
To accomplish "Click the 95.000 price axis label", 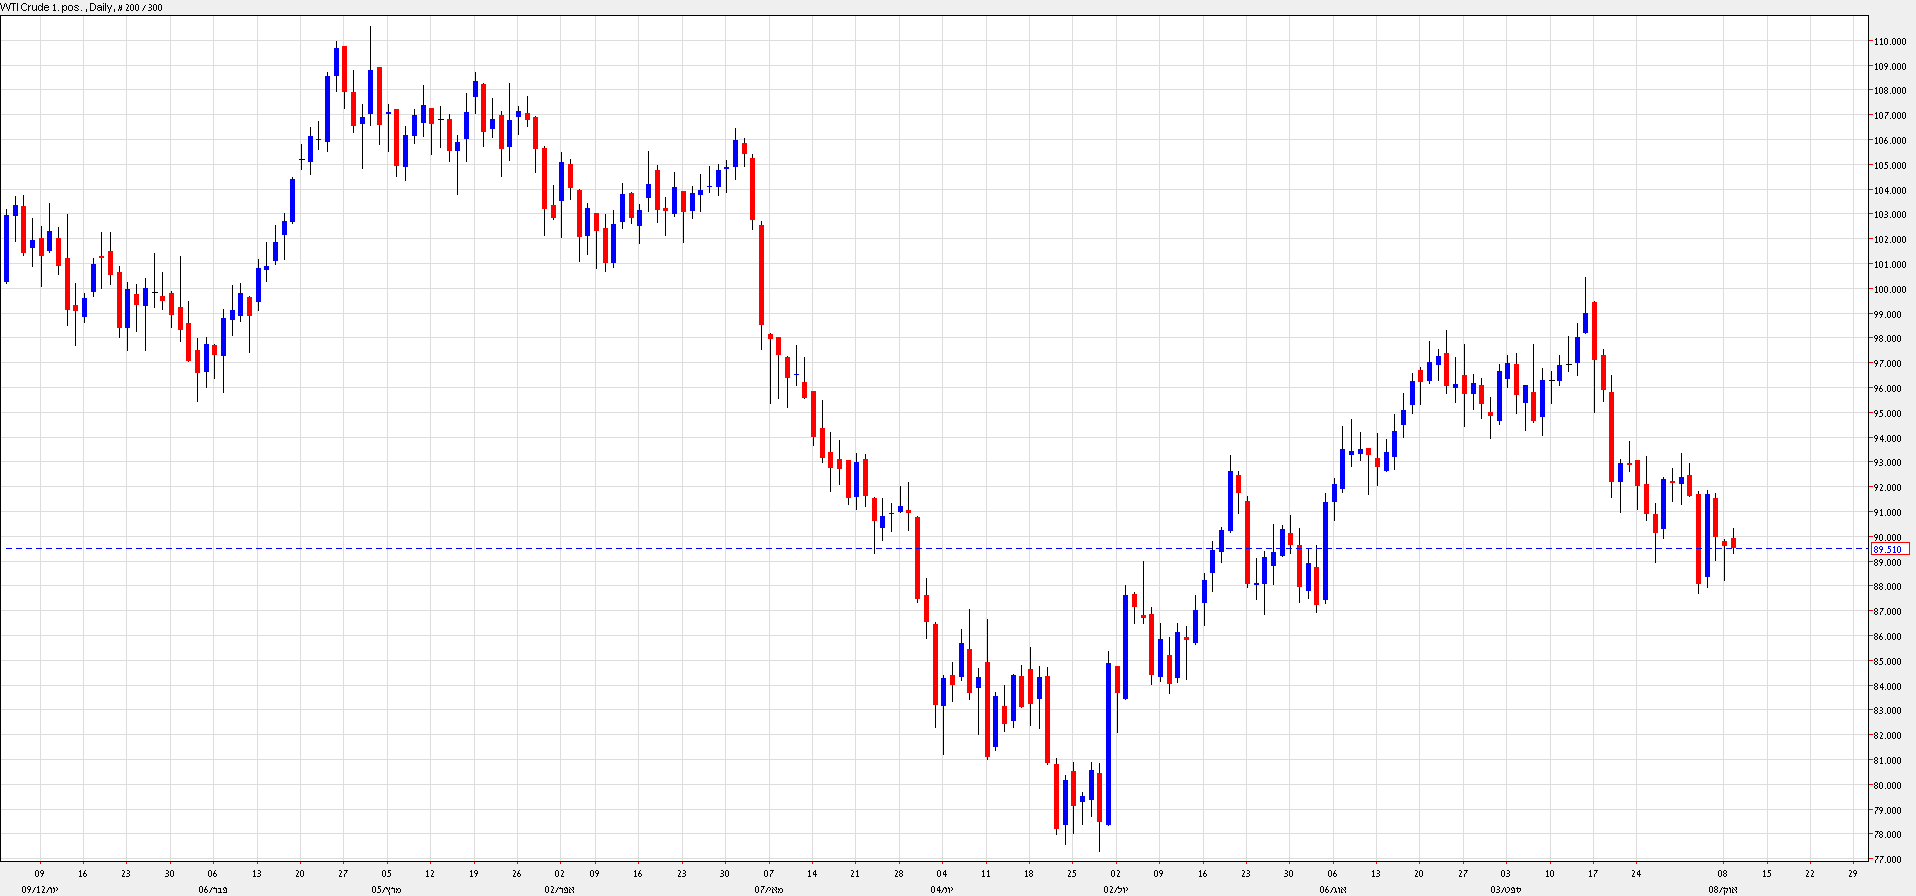I will pyautogui.click(x=1889, y=414).
